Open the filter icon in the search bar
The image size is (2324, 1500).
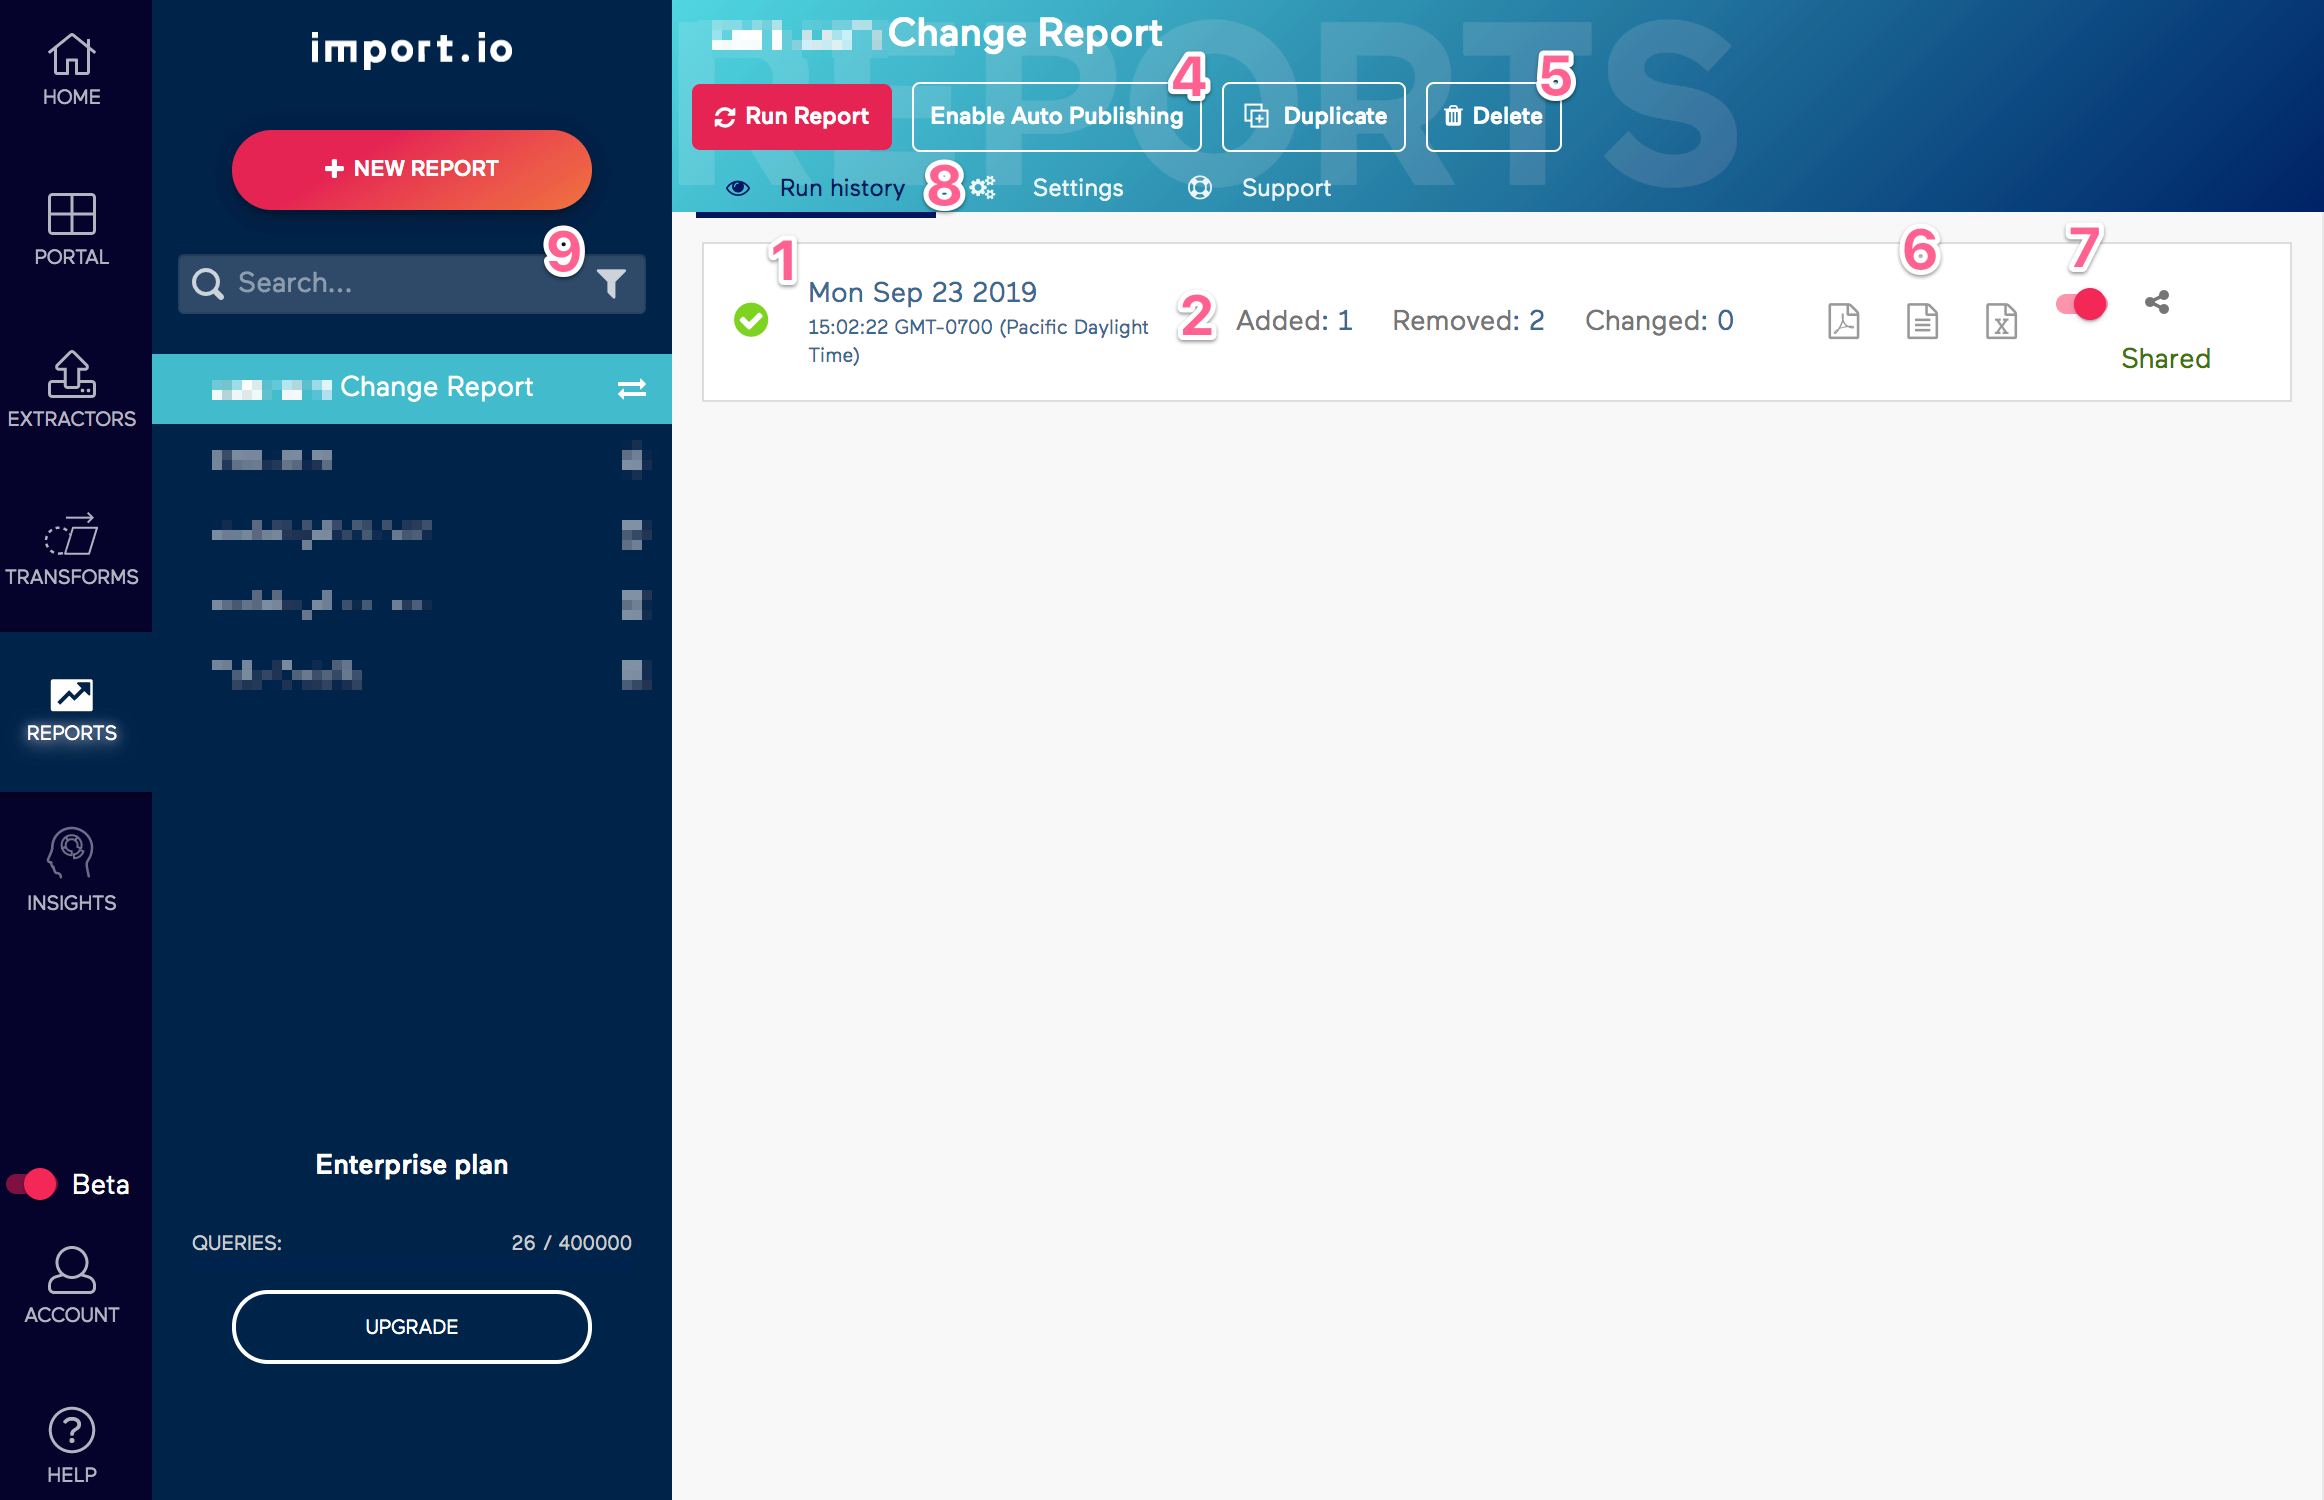(613, 283)
